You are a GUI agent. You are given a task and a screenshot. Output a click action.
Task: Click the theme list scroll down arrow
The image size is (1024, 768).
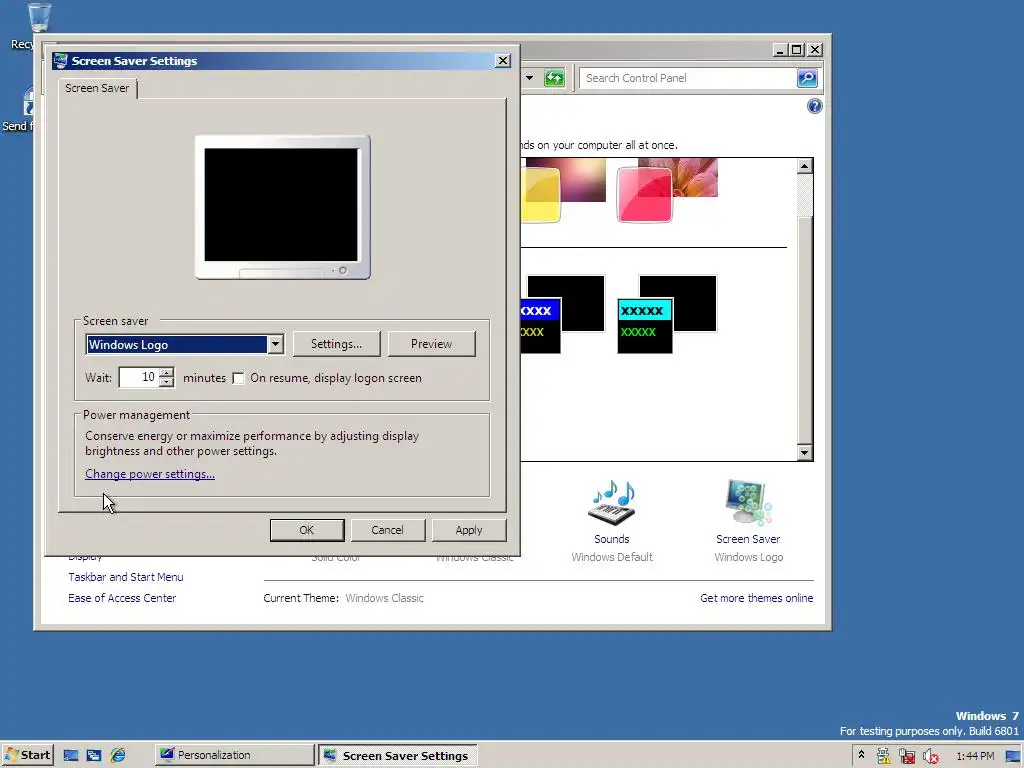point(805,453)
